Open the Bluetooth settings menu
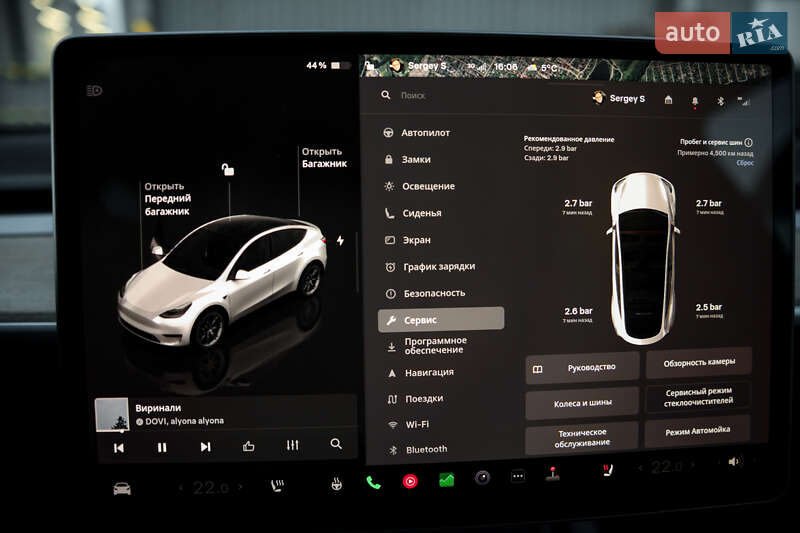 (418, 449)
